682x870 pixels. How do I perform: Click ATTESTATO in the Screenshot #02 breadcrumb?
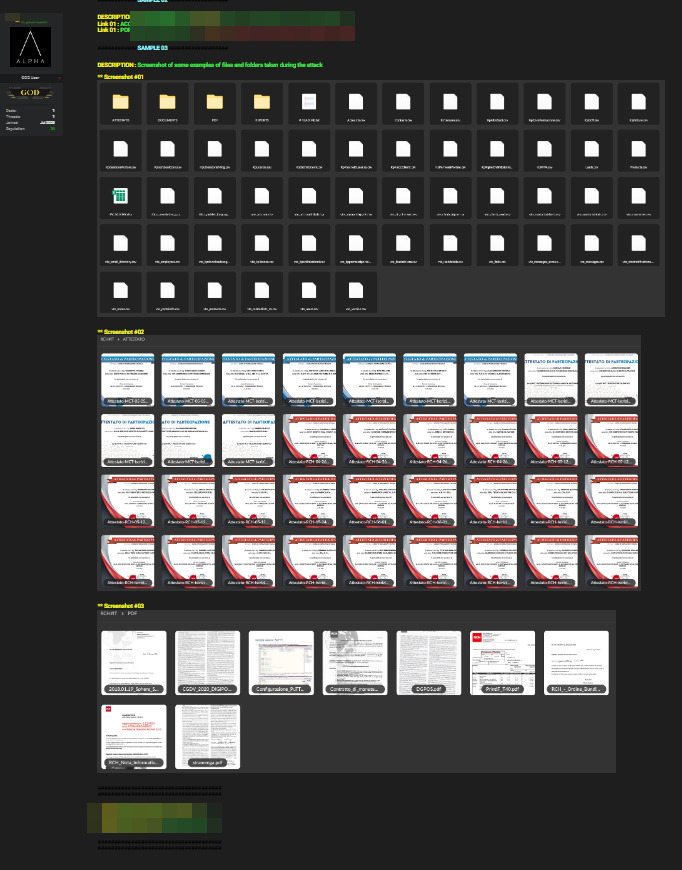click(x=134, y=340)
